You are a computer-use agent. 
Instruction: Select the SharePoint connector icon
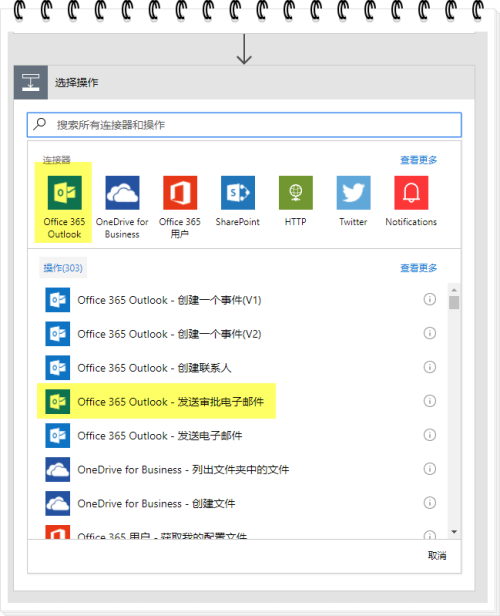pos(238,192)
